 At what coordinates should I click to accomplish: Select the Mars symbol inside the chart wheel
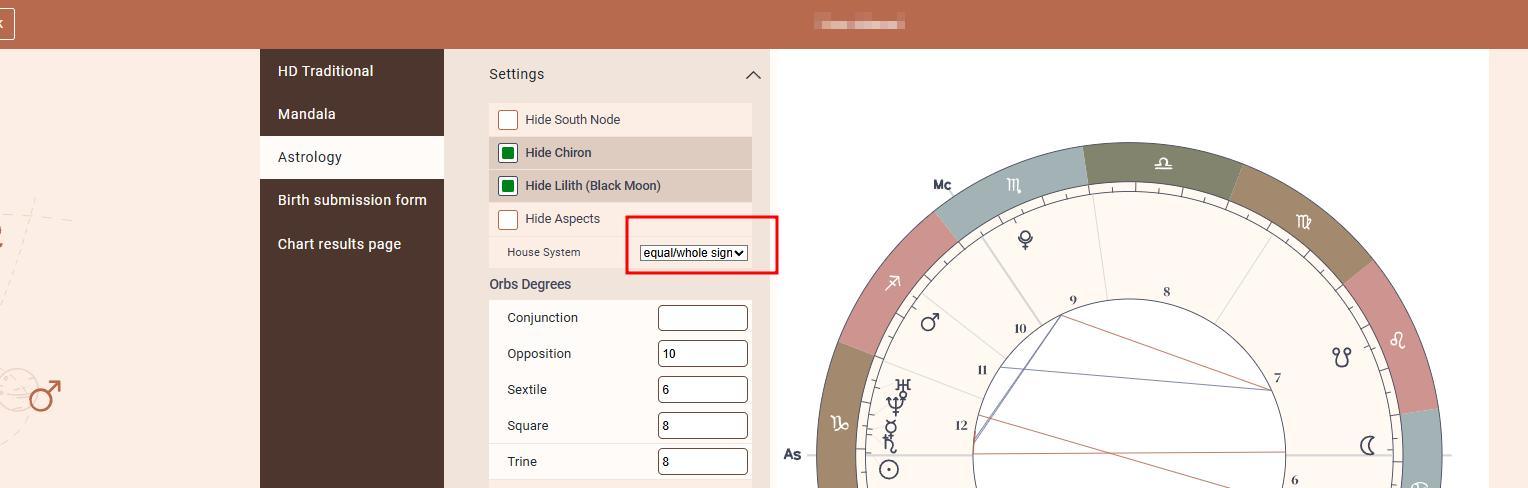point(930,322)
